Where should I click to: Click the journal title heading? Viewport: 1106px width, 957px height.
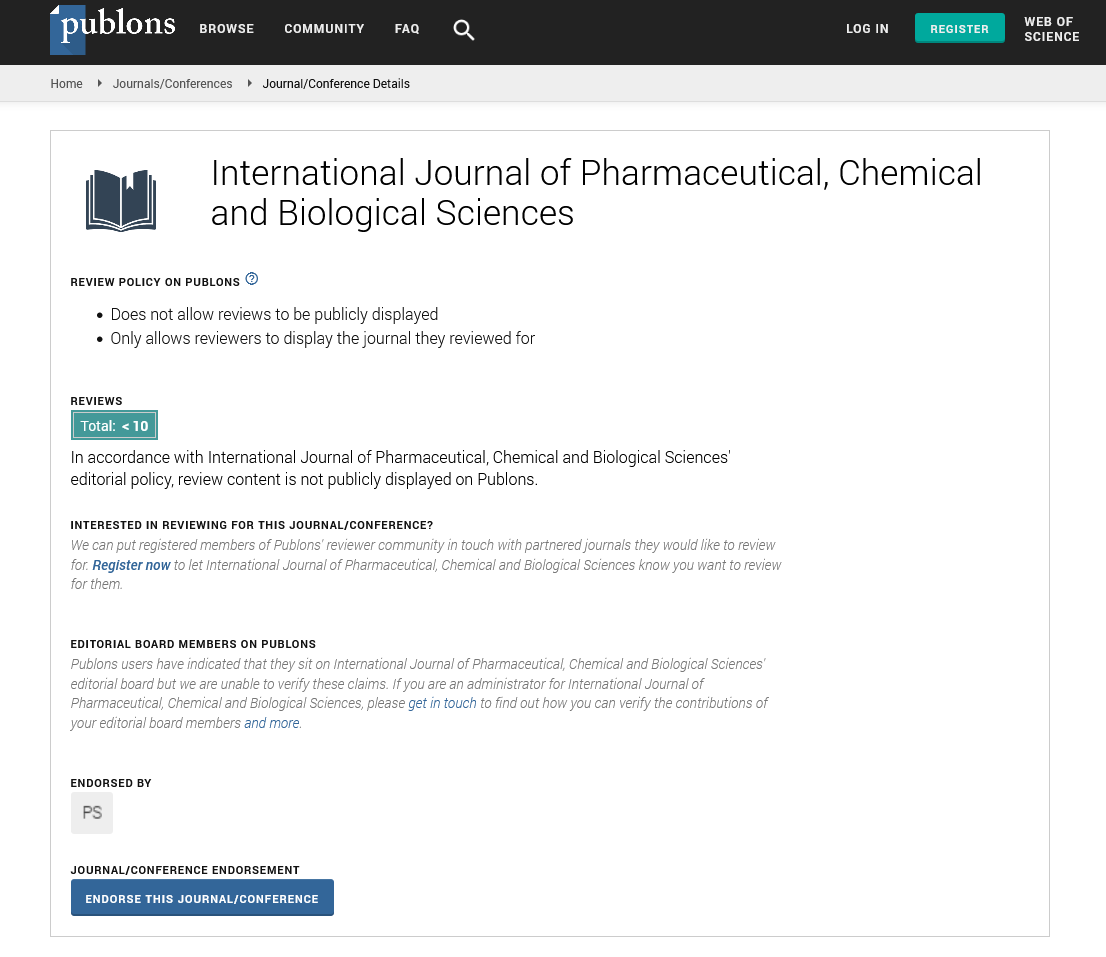596,192
